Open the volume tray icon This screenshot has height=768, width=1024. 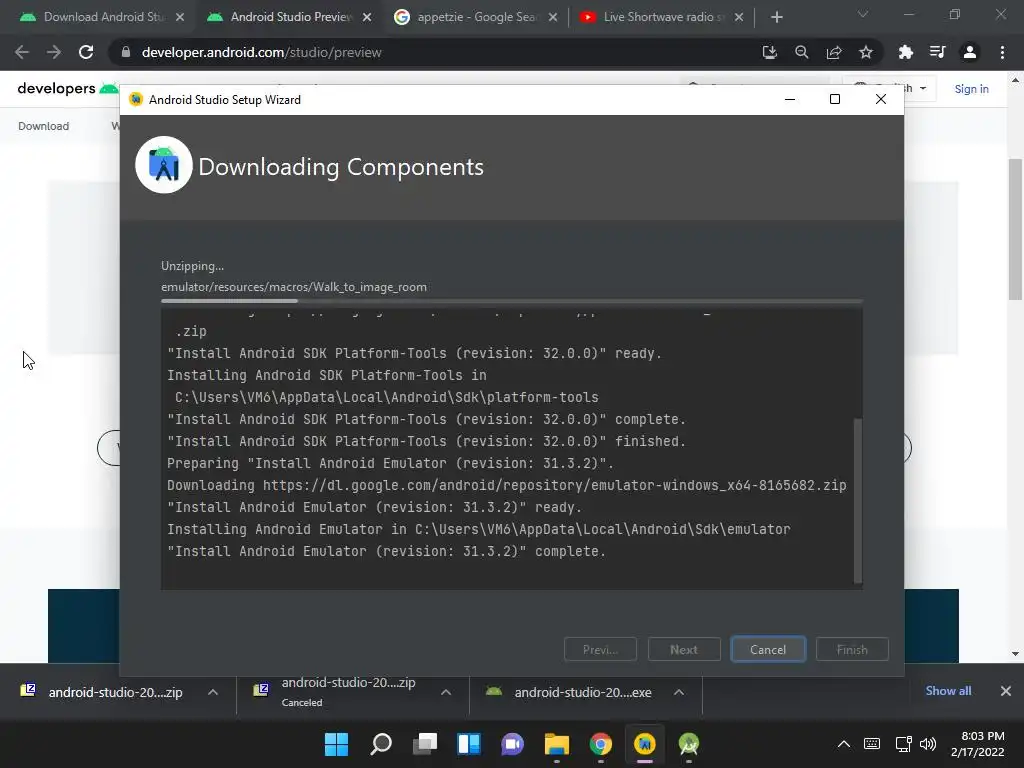coord(927,744)
